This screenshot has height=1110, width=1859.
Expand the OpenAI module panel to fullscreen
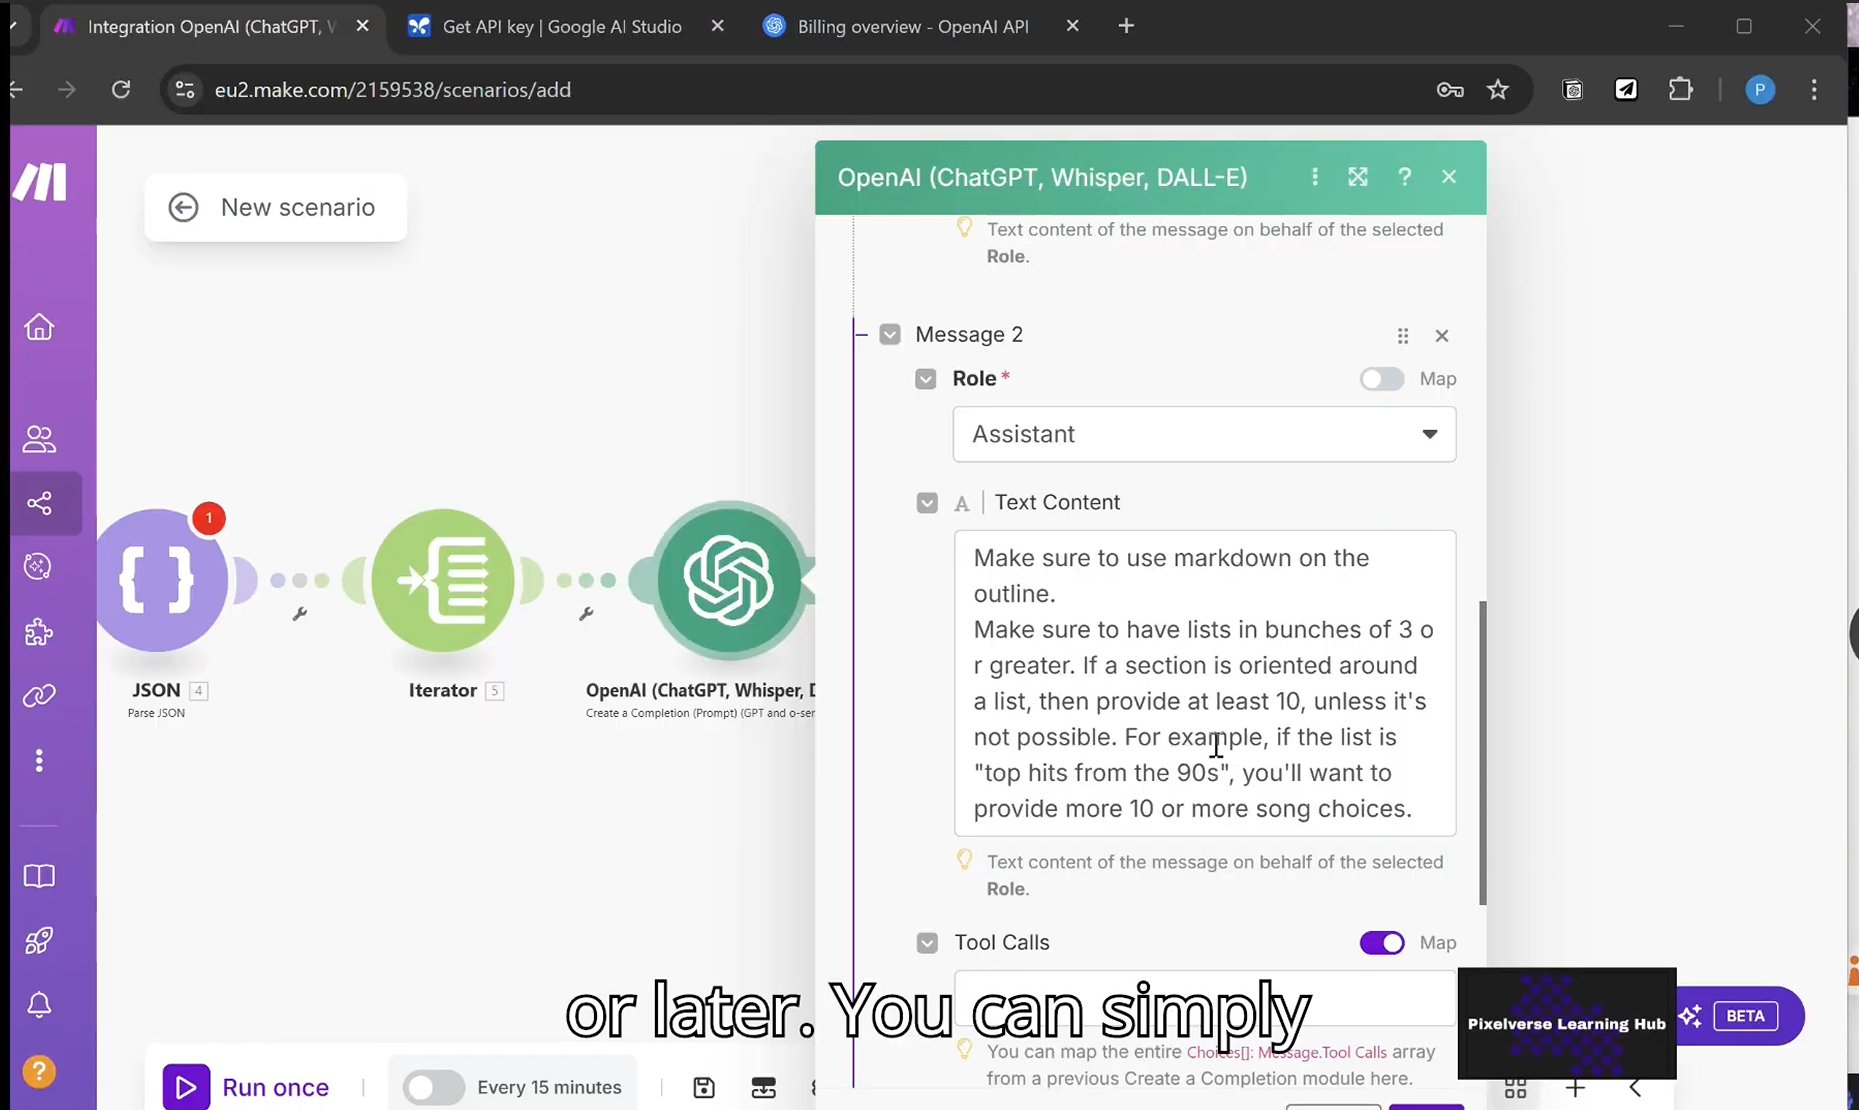(1357, 176)
